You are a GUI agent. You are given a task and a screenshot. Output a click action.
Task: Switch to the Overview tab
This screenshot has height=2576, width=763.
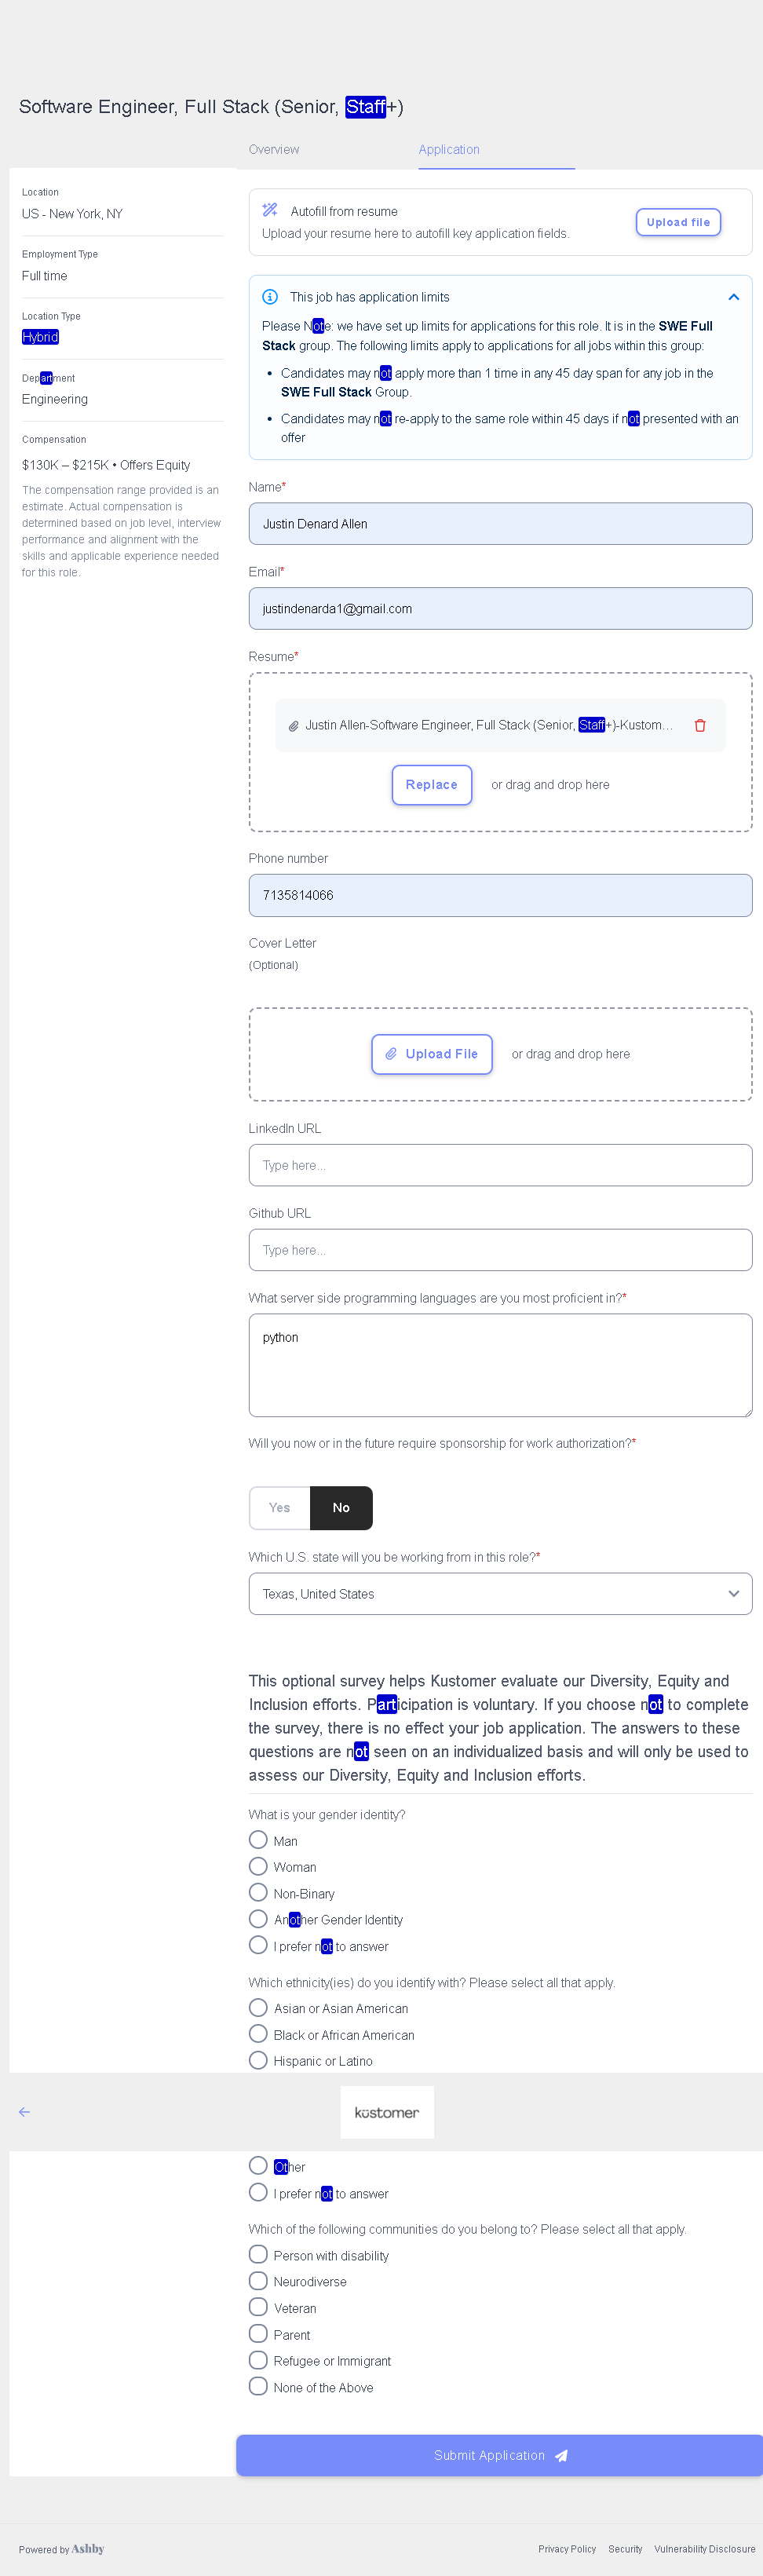(x=274, y=150)
